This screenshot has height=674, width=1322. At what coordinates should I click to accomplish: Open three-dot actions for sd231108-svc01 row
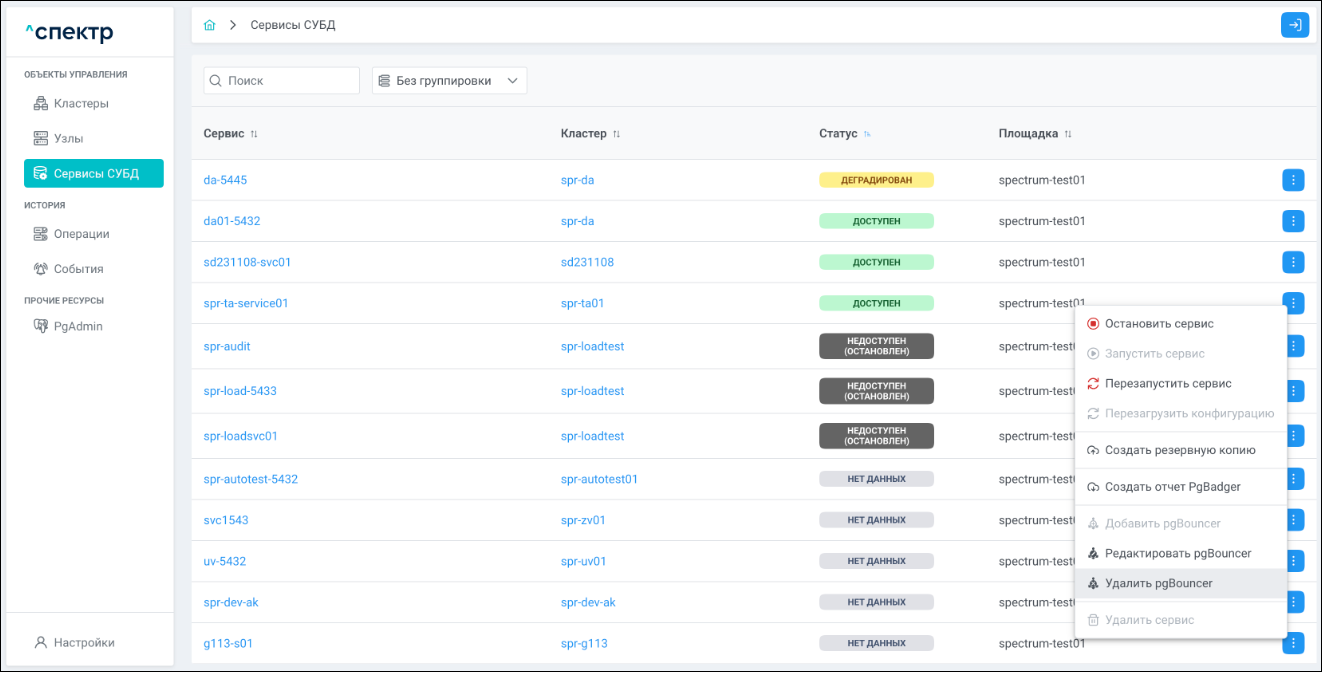(1293, 262)
